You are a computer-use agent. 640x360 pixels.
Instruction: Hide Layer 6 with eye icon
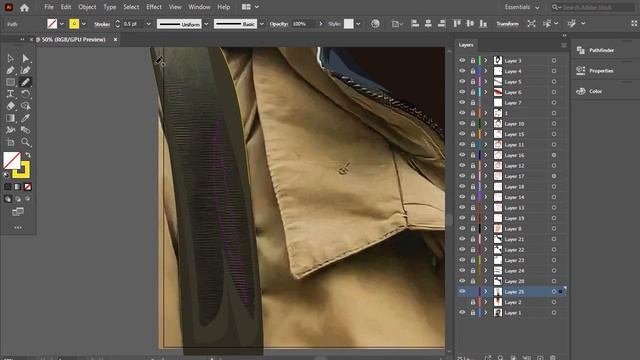(x=462, y=92)
